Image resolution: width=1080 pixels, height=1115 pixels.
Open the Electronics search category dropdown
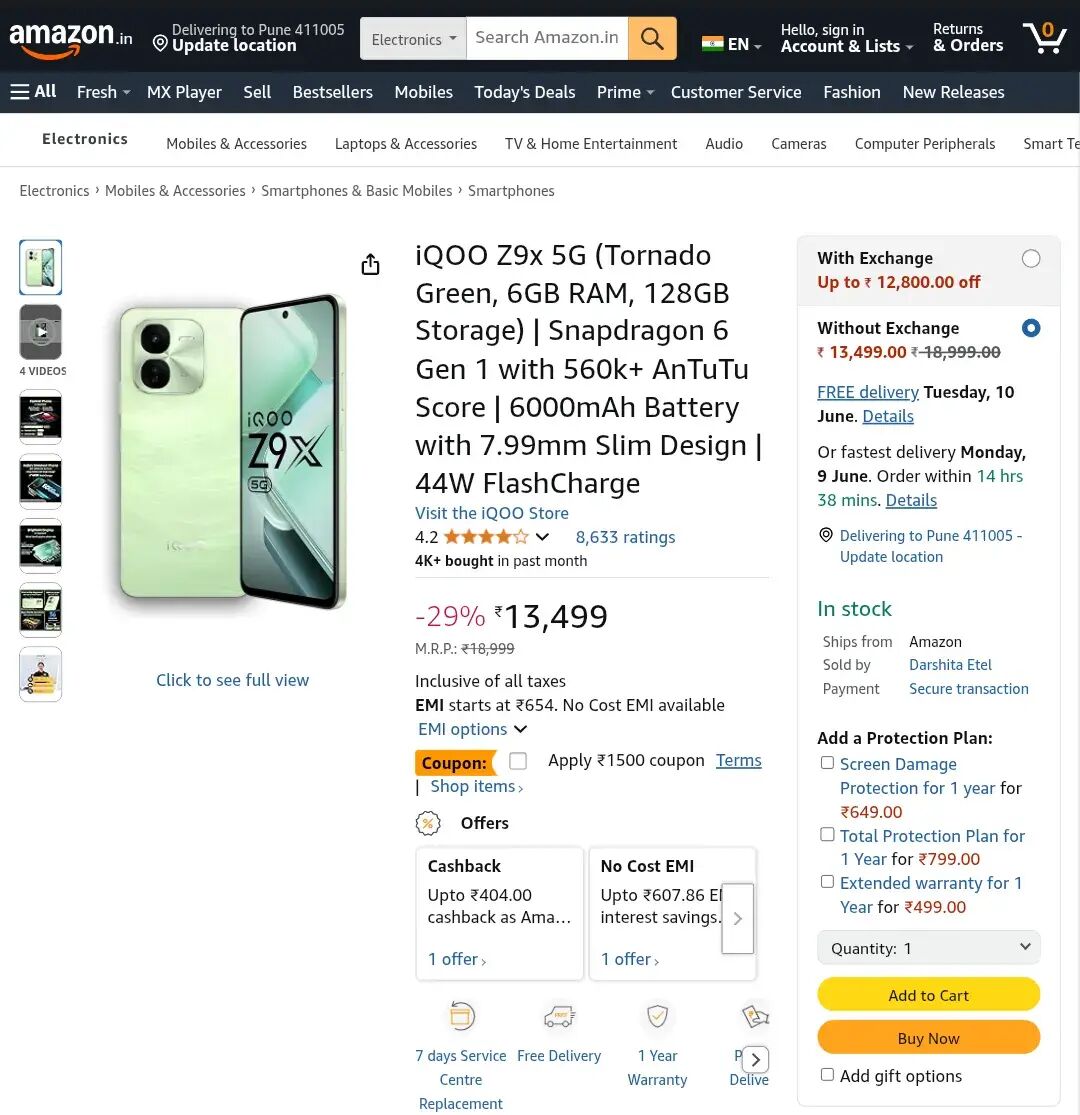tap(413, 39)
